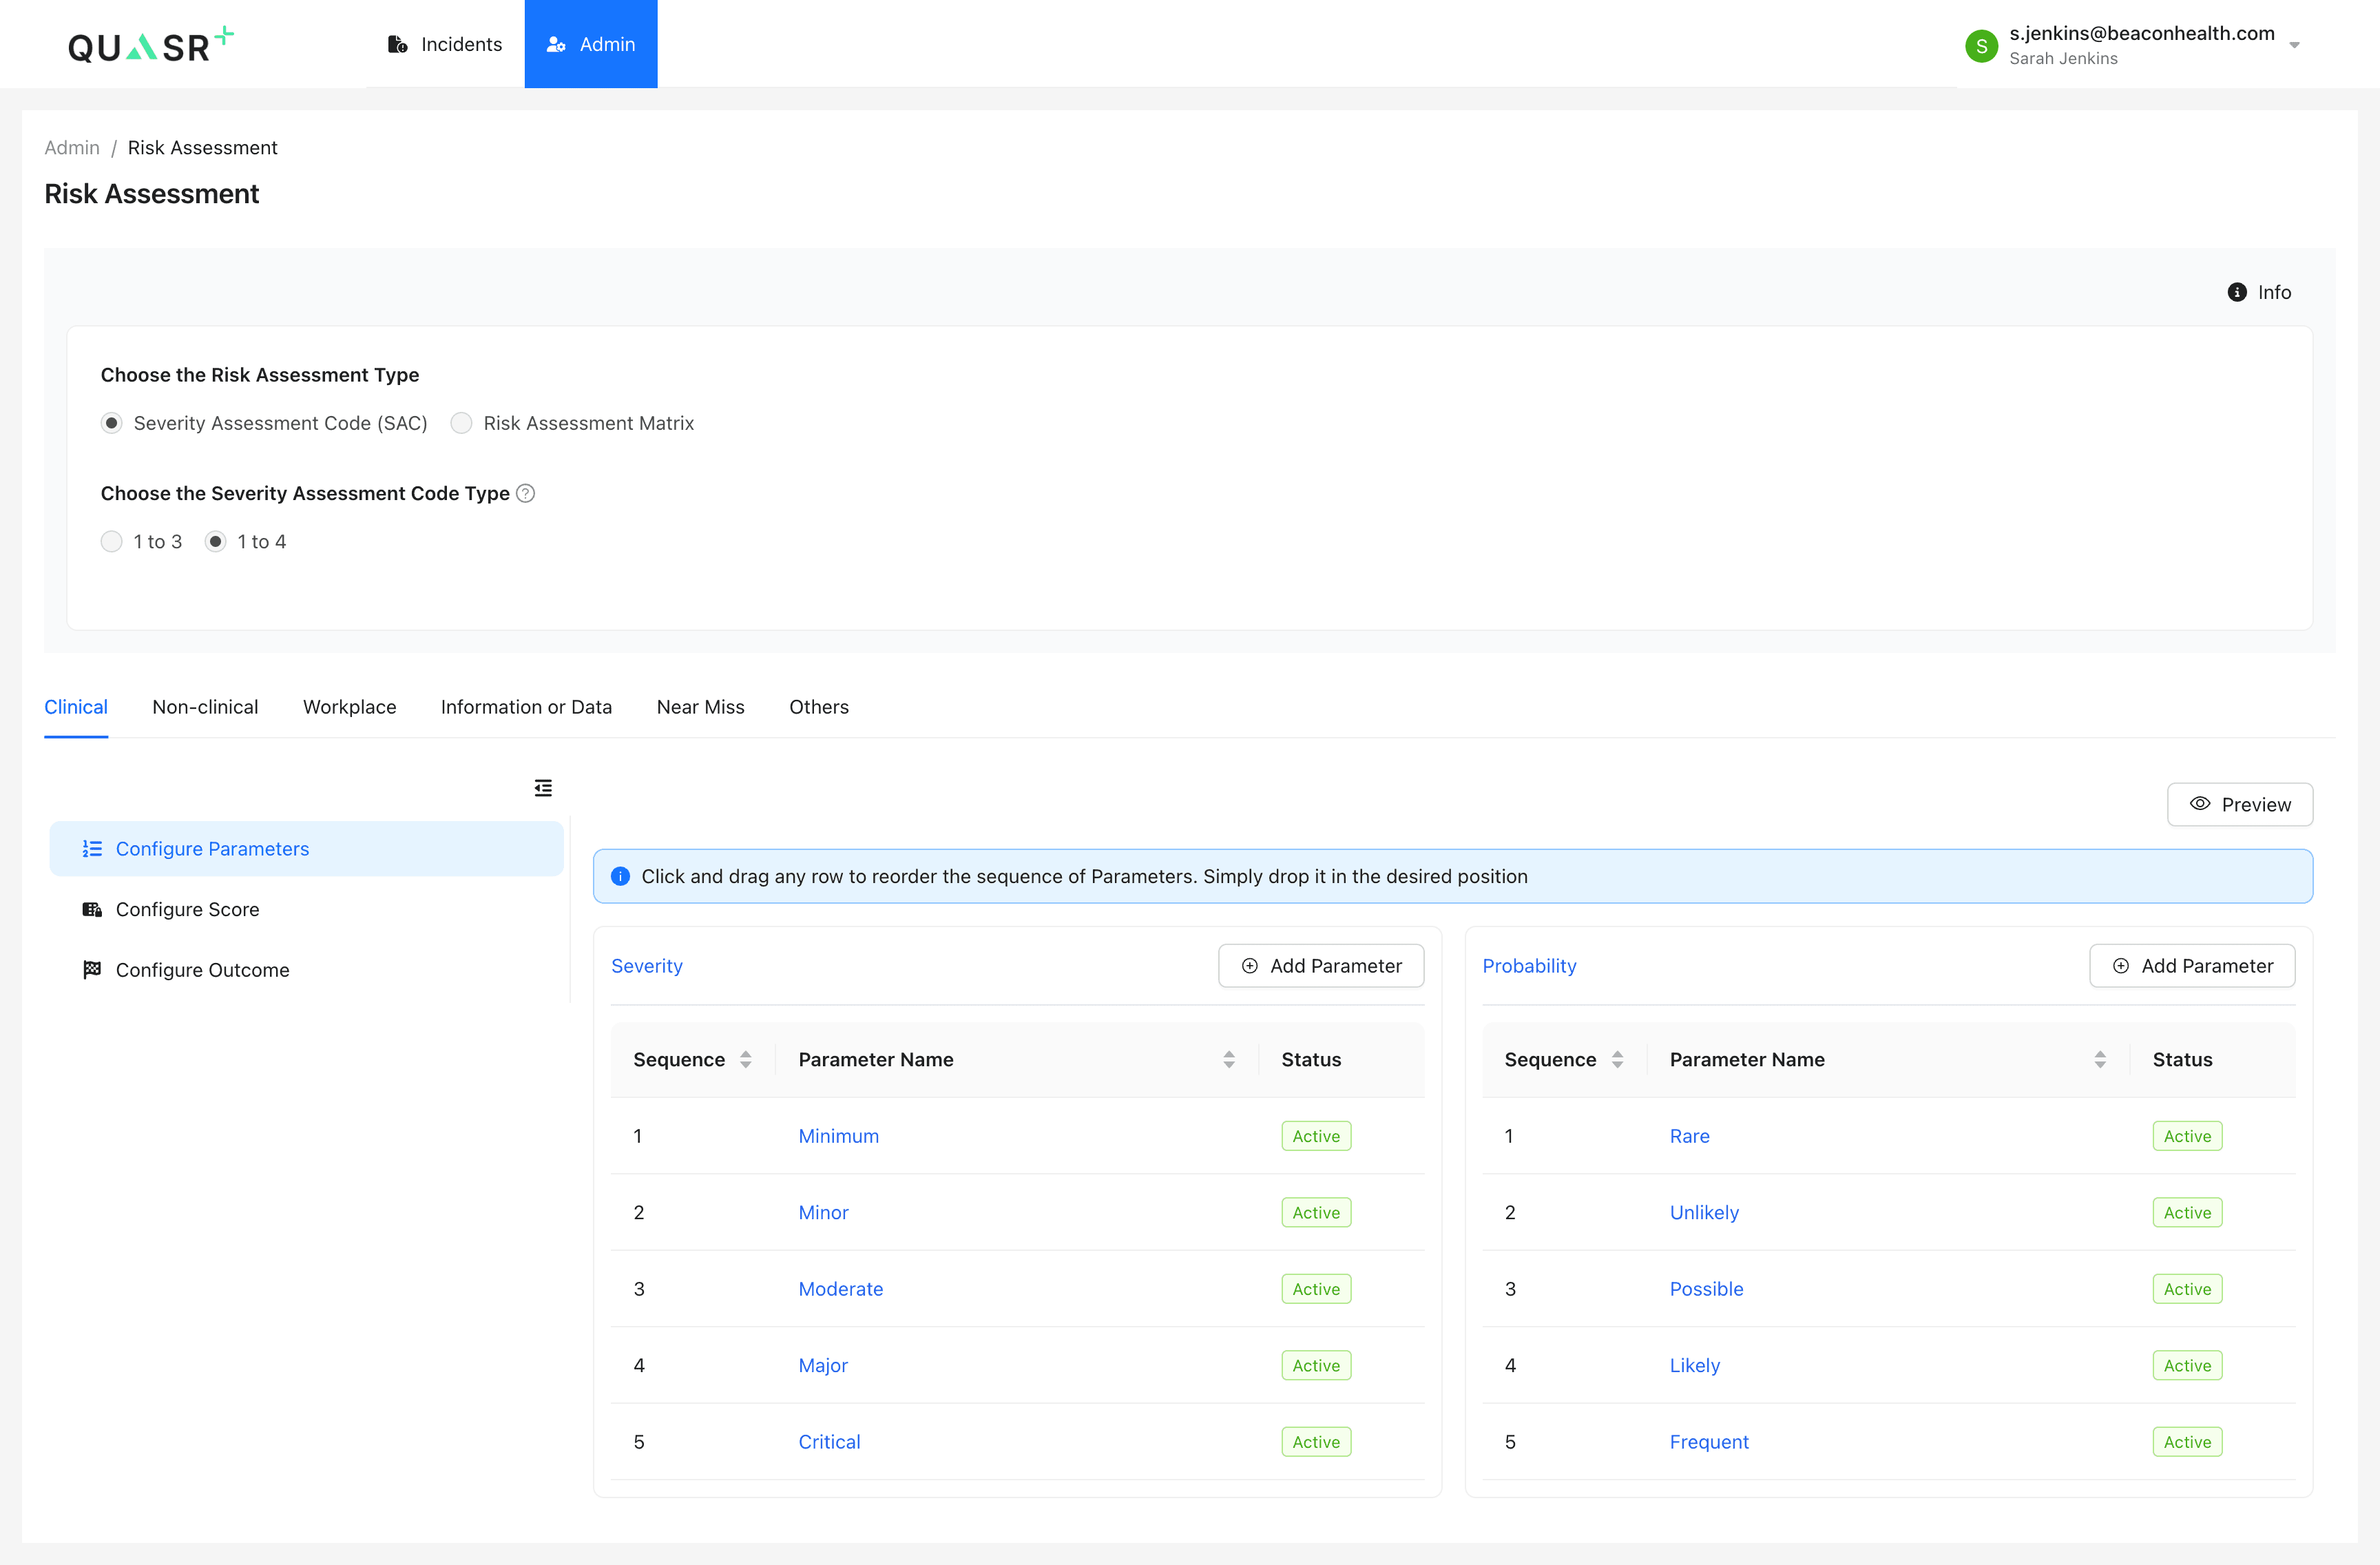Click the Configure Score sidebar item
Screen dimensions: 2380x1565
tap(187, 909)
